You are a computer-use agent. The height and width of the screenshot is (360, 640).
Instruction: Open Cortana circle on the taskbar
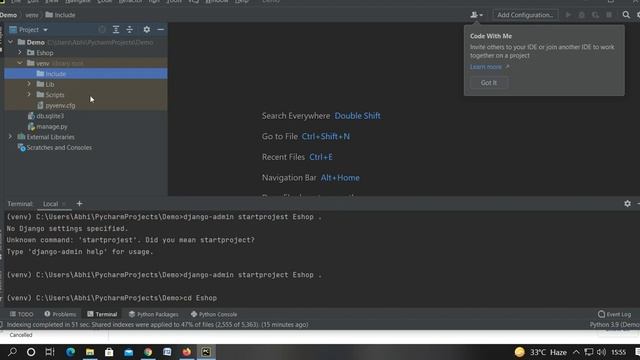click(x=31, y=352)
